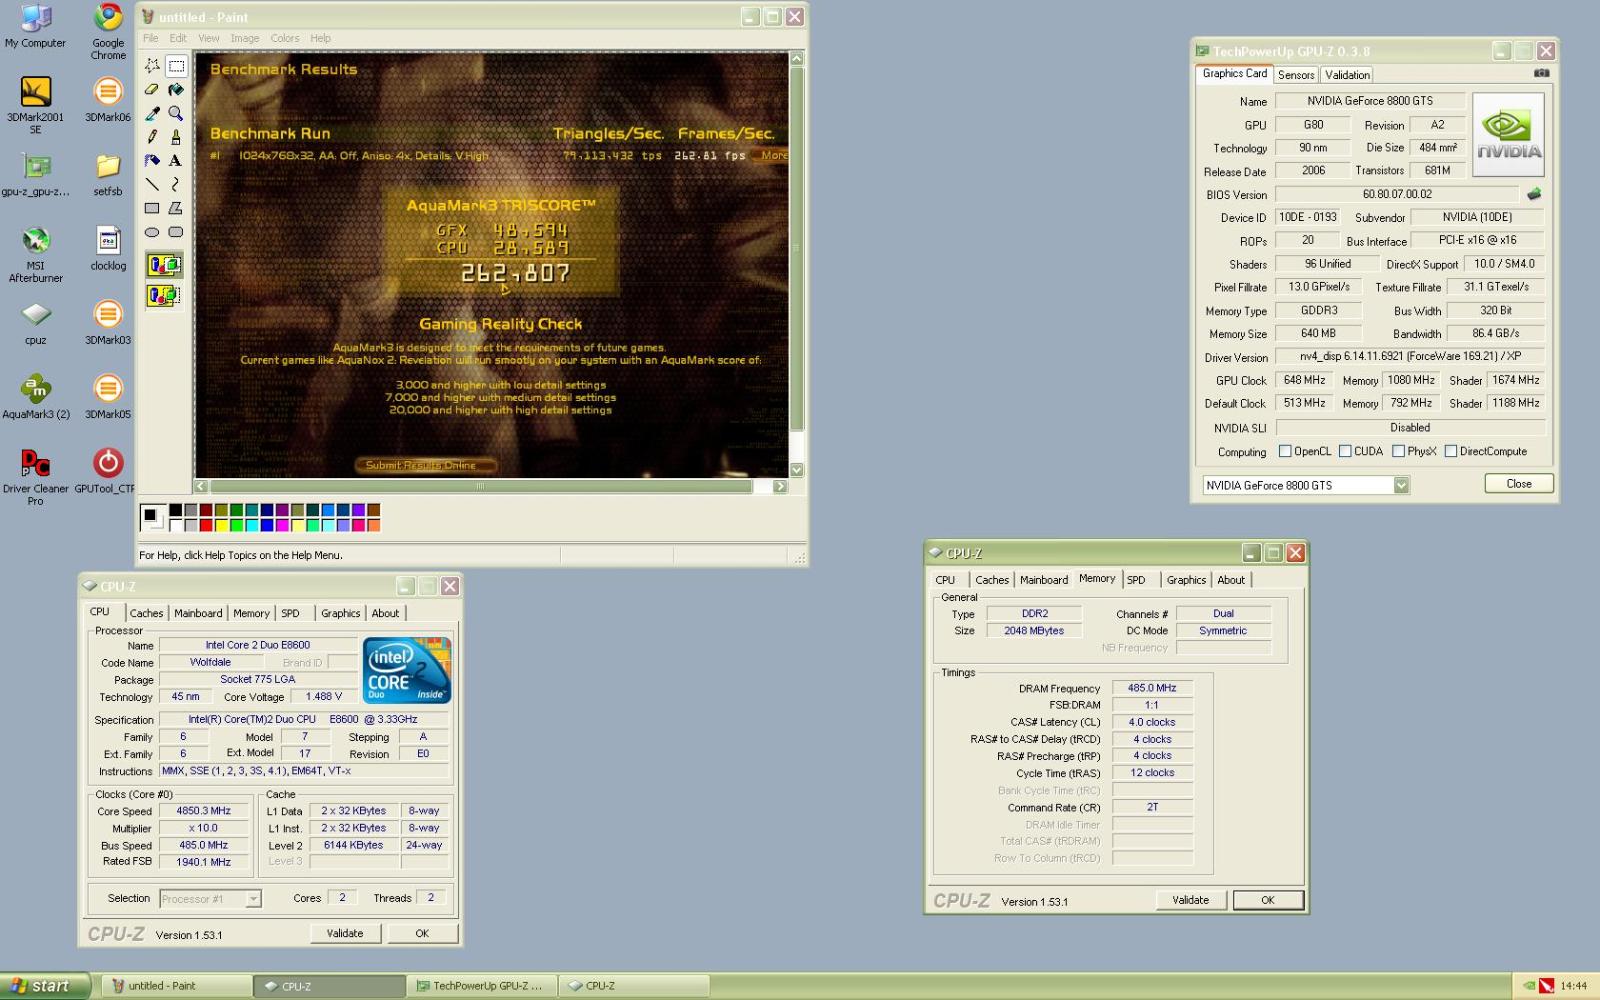Open the clocklog file on desktop
Screen dimensions: 1600x1000
108,249
